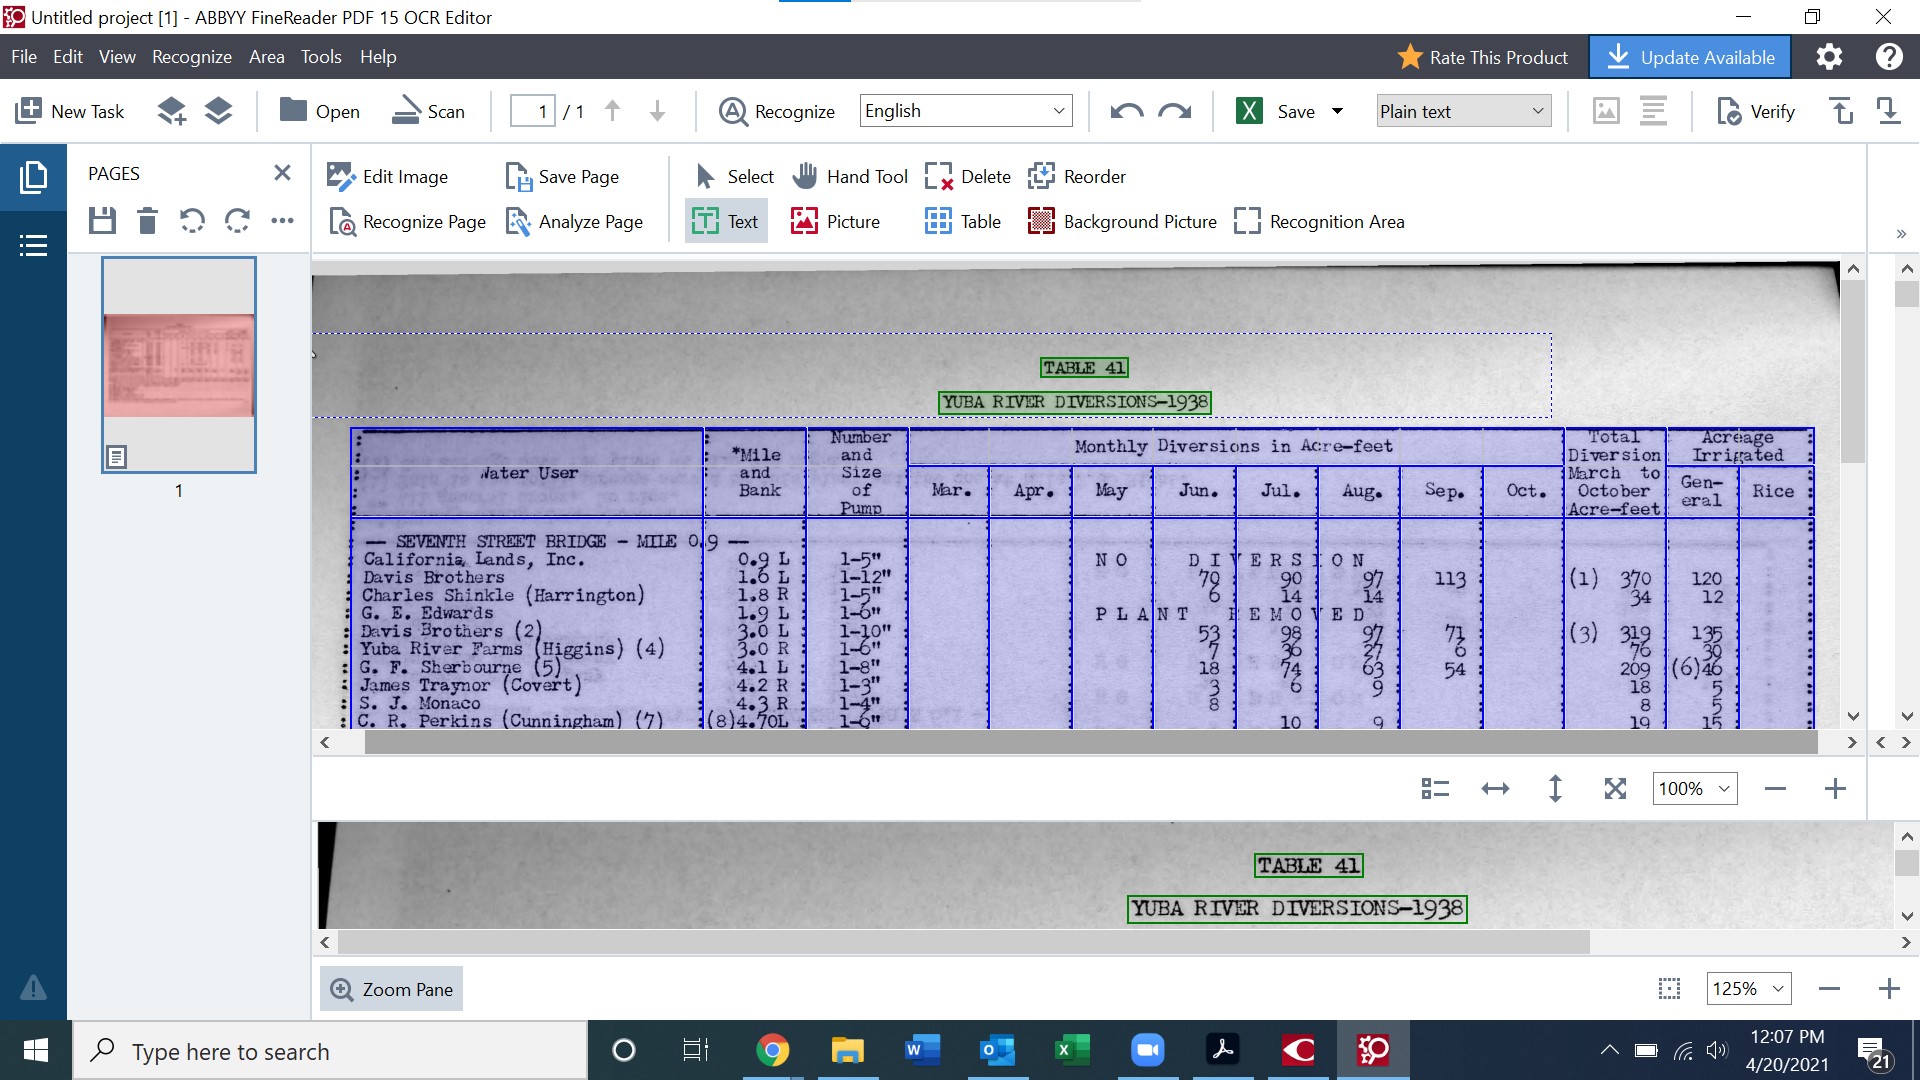Enable the Select mode

pyautogui.click(x=732, y=176)
